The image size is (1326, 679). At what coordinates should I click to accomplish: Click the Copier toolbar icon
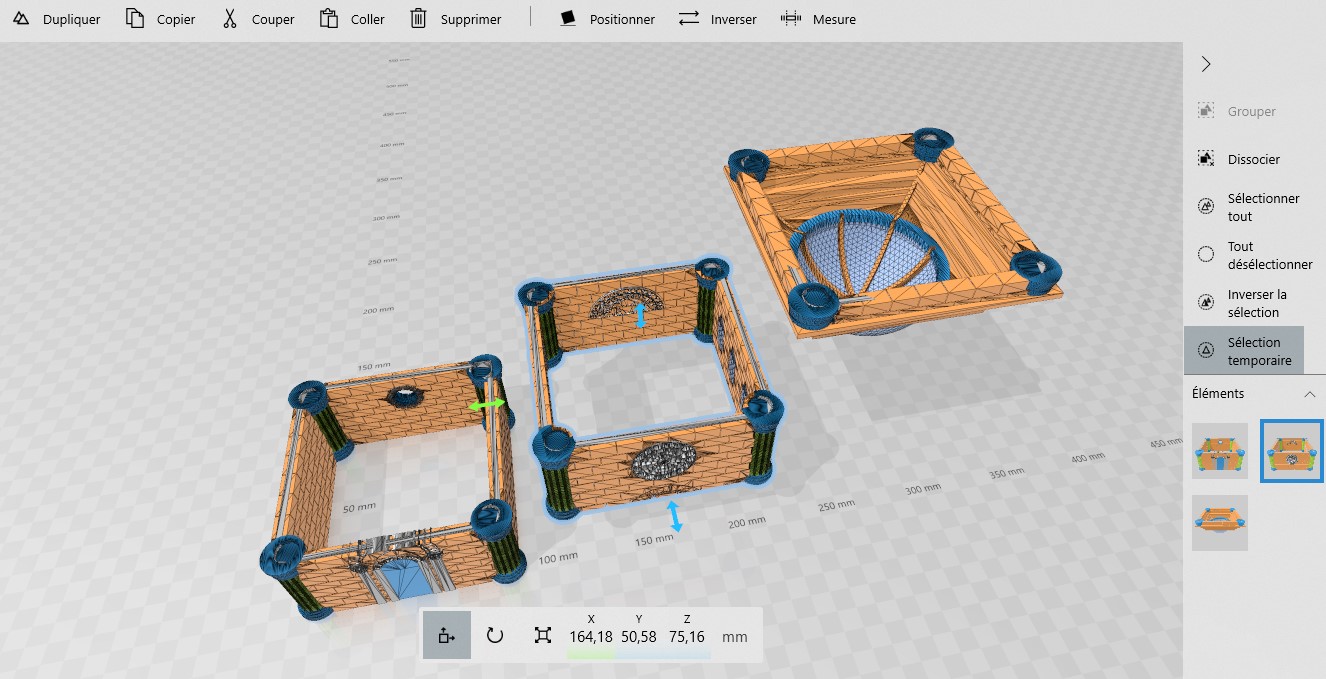tap(135, 19)
